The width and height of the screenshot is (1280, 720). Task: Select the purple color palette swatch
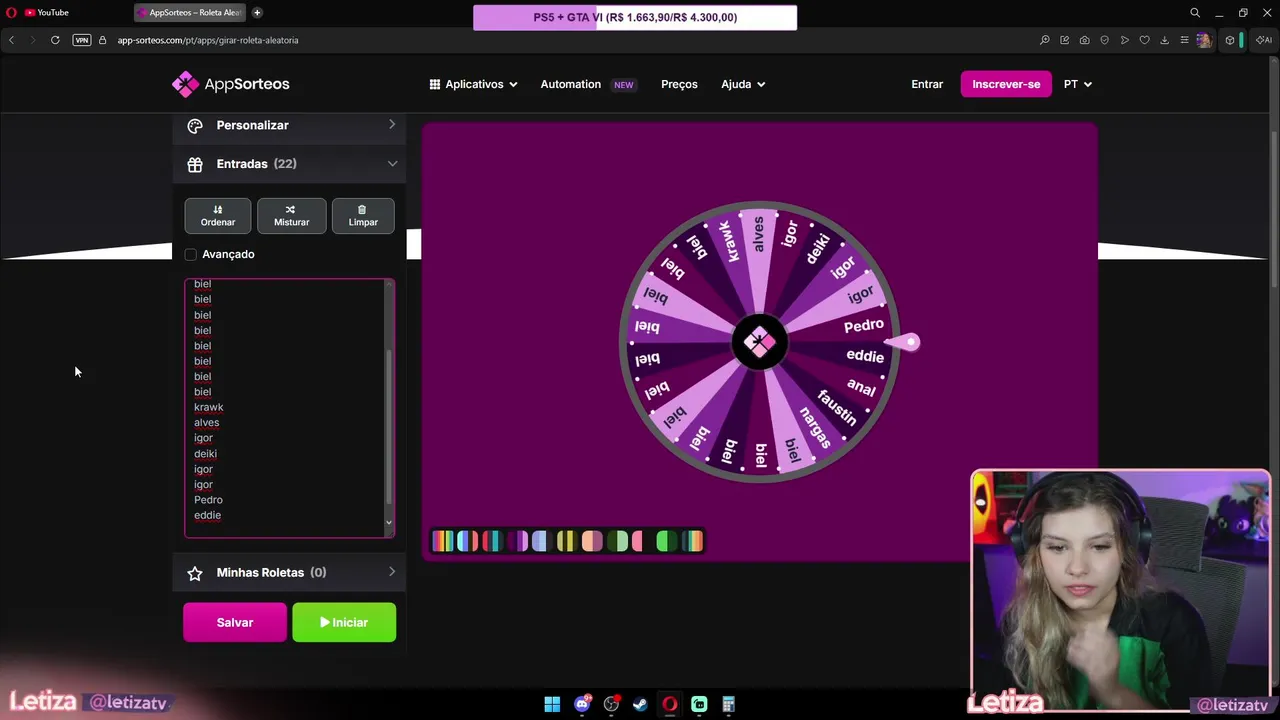(518, 541)
